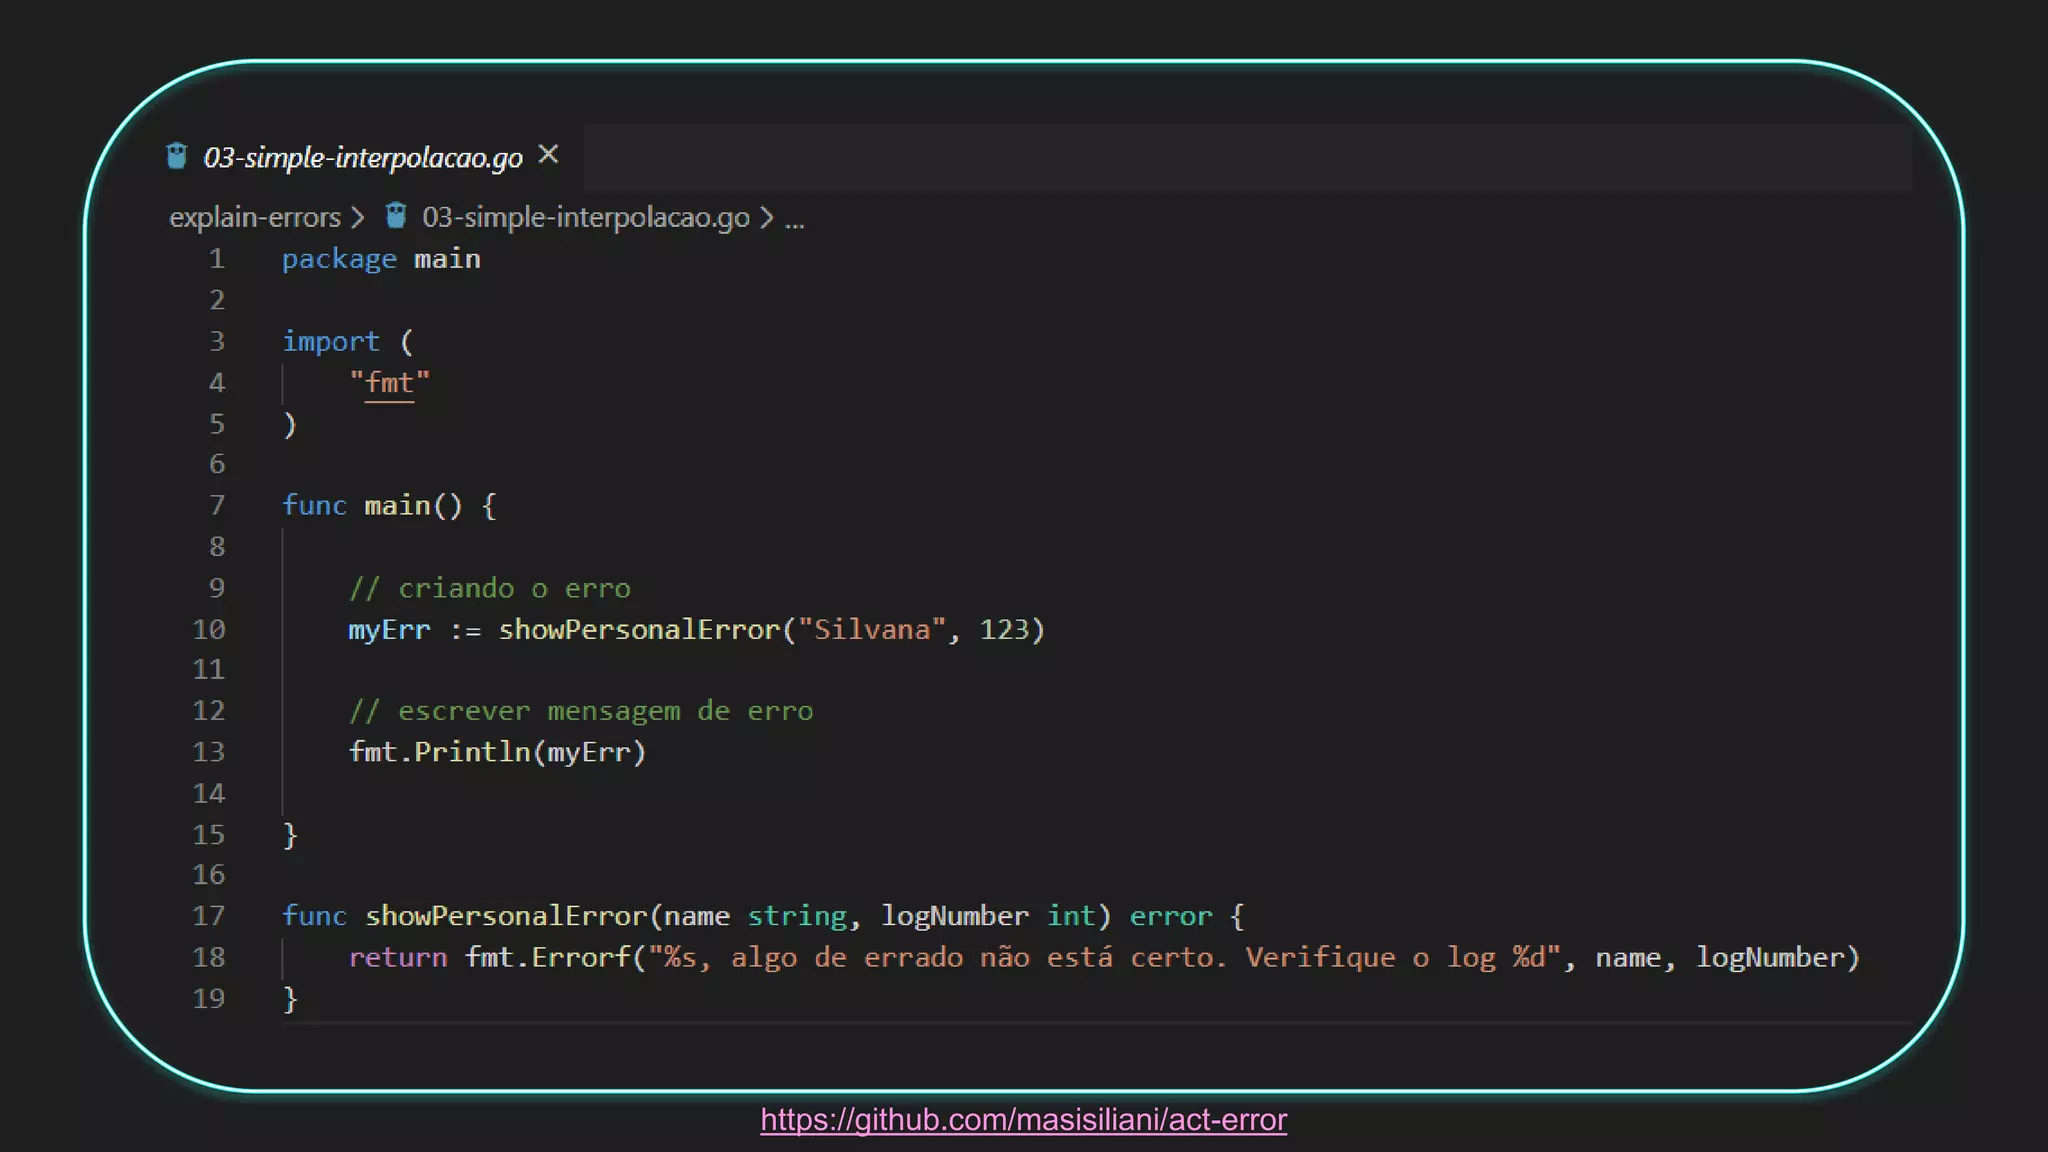The width and height of the screenshot is (2048, 1152).
Task: Open explain-errors breadcrumb folder
Action: (x=255, y=217)
